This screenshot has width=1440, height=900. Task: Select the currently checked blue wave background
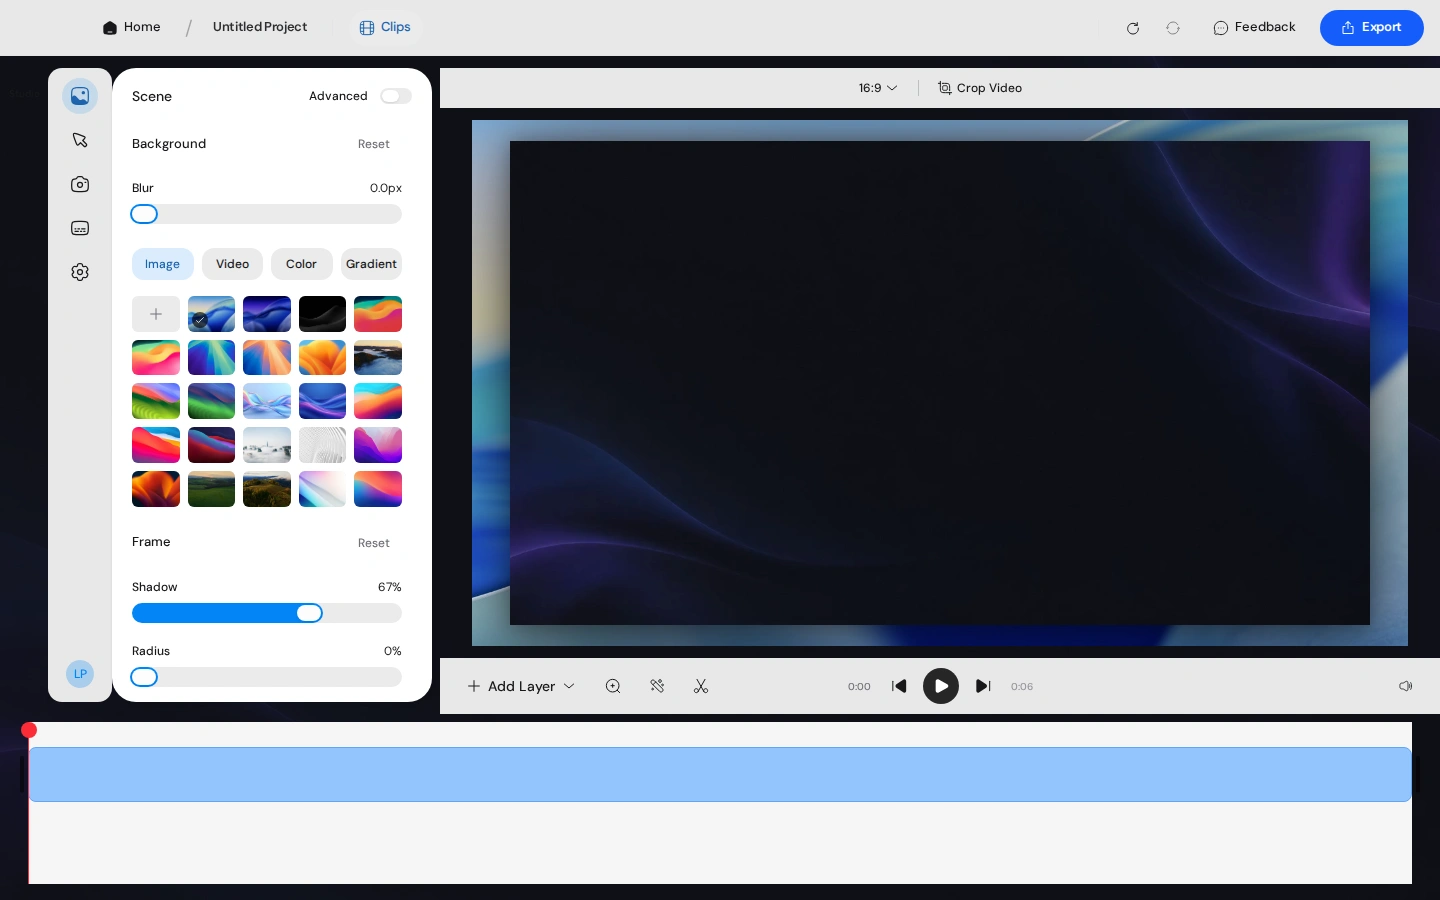click(211, 314)
